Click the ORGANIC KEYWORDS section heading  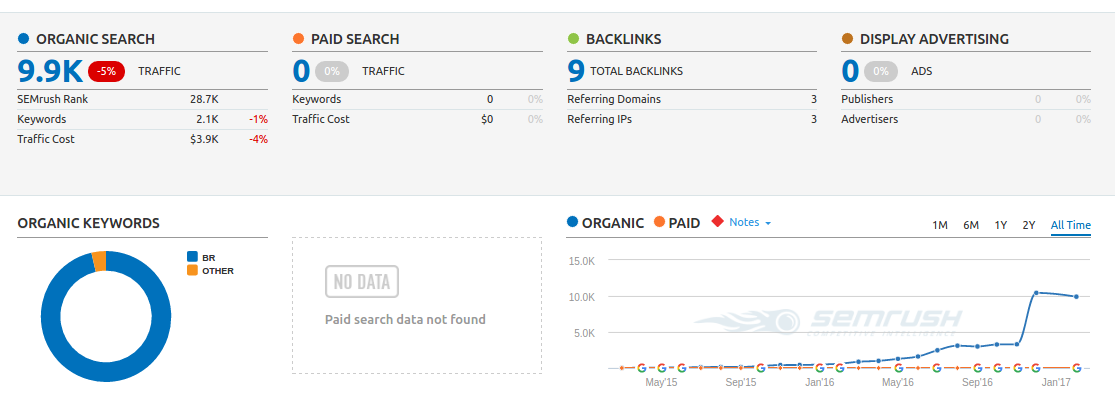(x=88, y=223)
